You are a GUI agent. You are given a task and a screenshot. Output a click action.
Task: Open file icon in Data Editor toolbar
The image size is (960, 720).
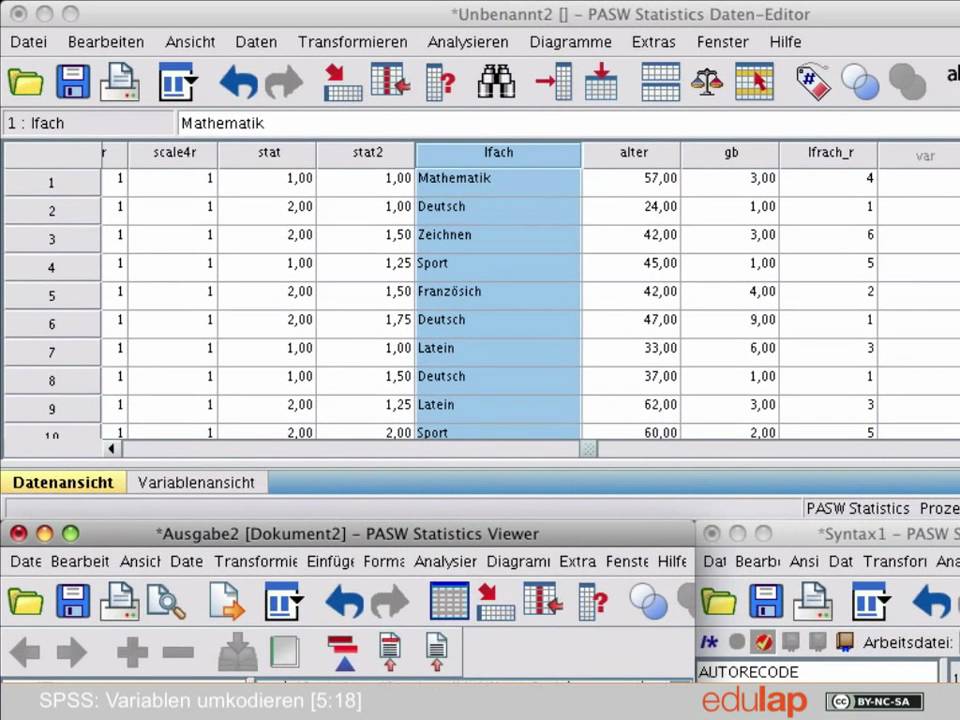pyautogui.click(x=26, y=82)
